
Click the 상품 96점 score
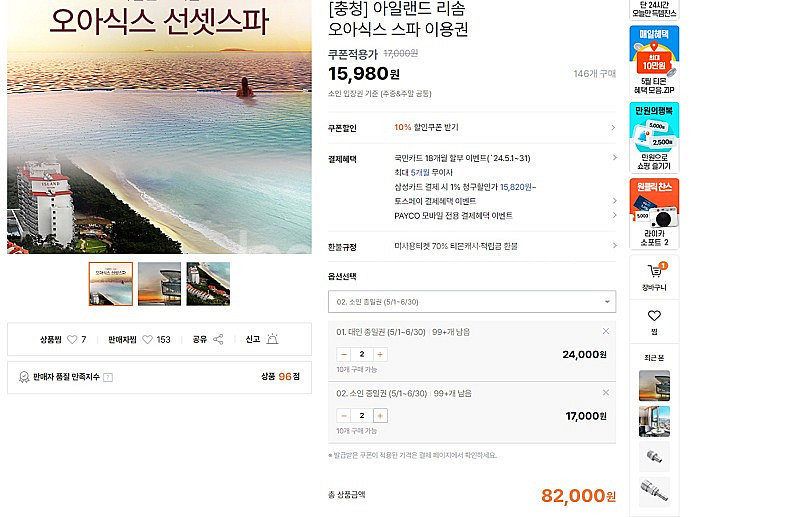(280, 377)
